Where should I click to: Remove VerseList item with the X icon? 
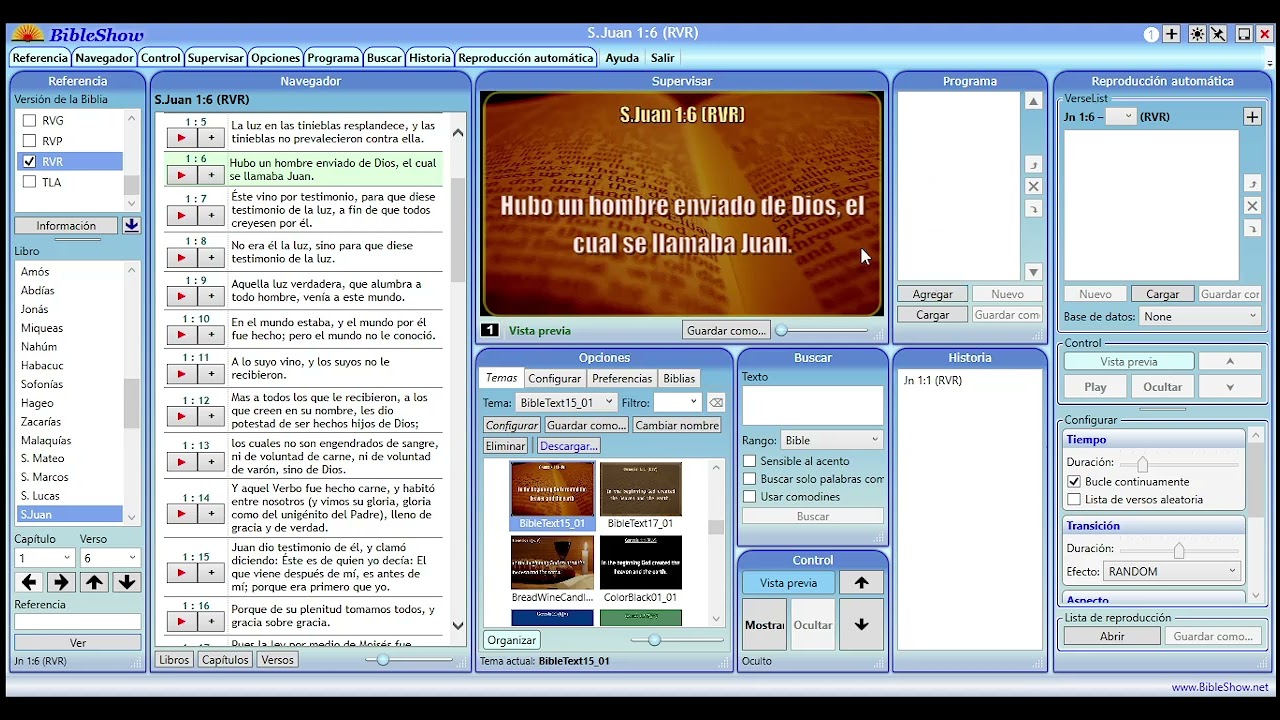[x=1252, y=206]
